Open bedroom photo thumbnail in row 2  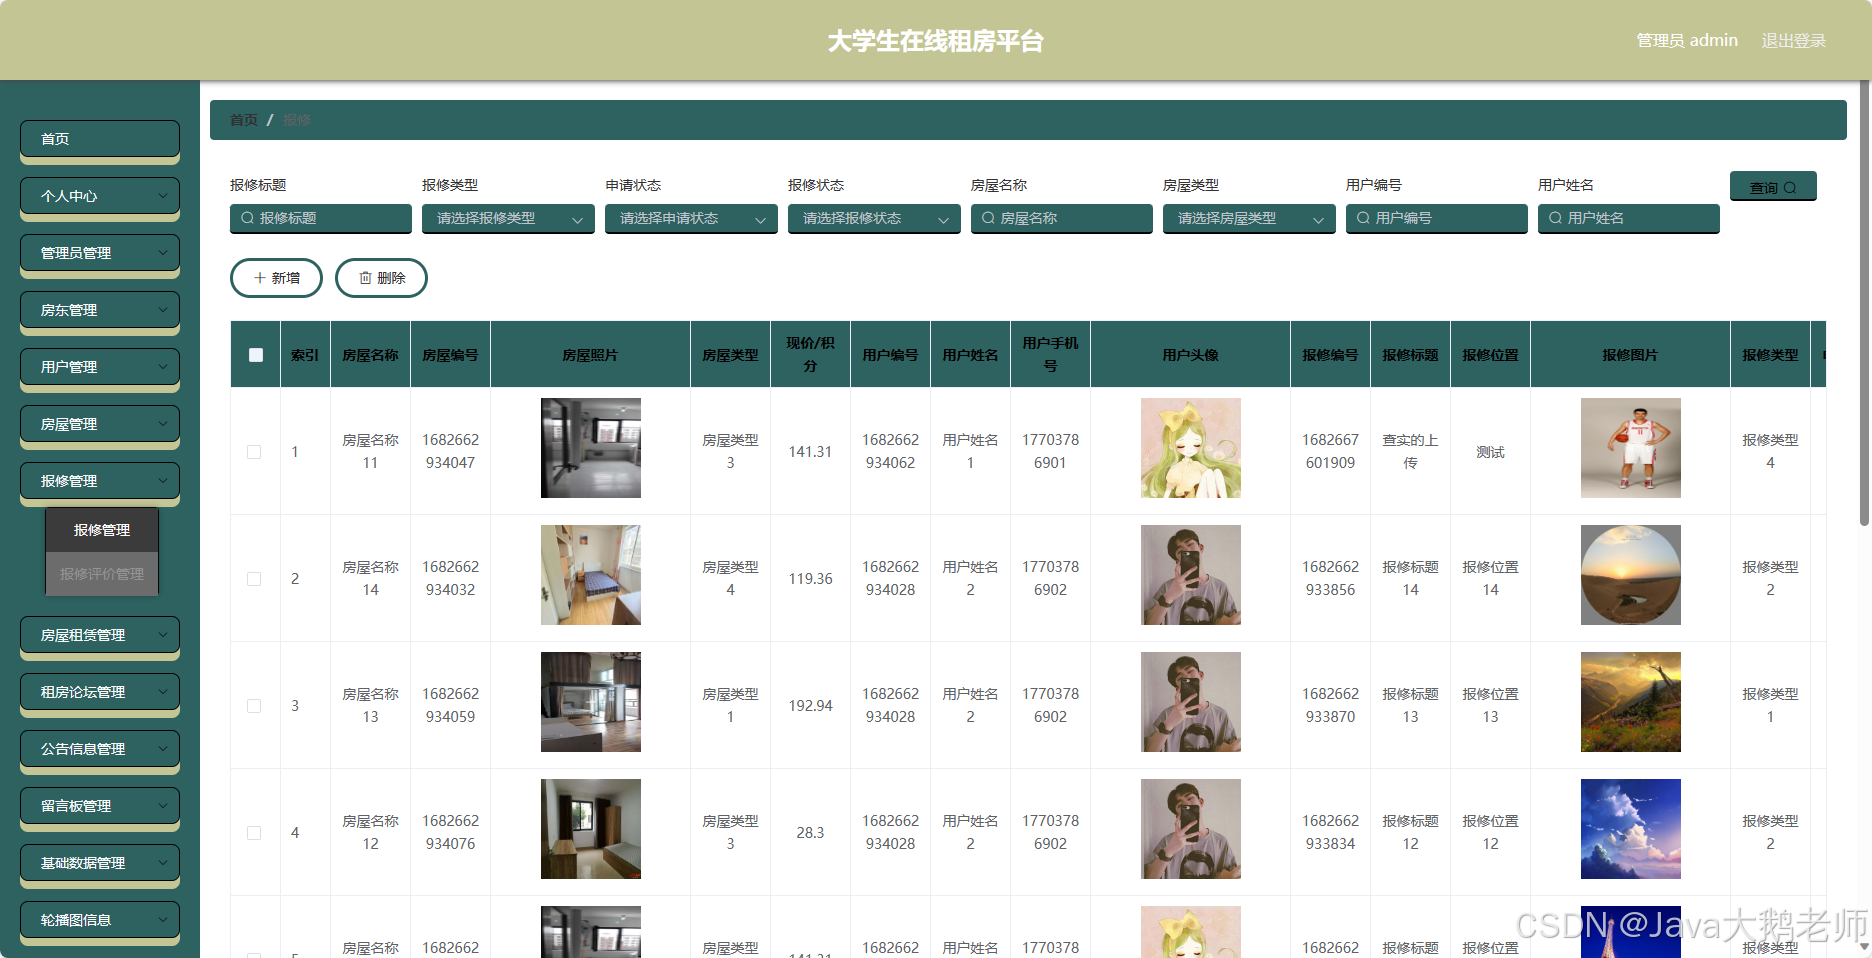[x=591, y=575]
